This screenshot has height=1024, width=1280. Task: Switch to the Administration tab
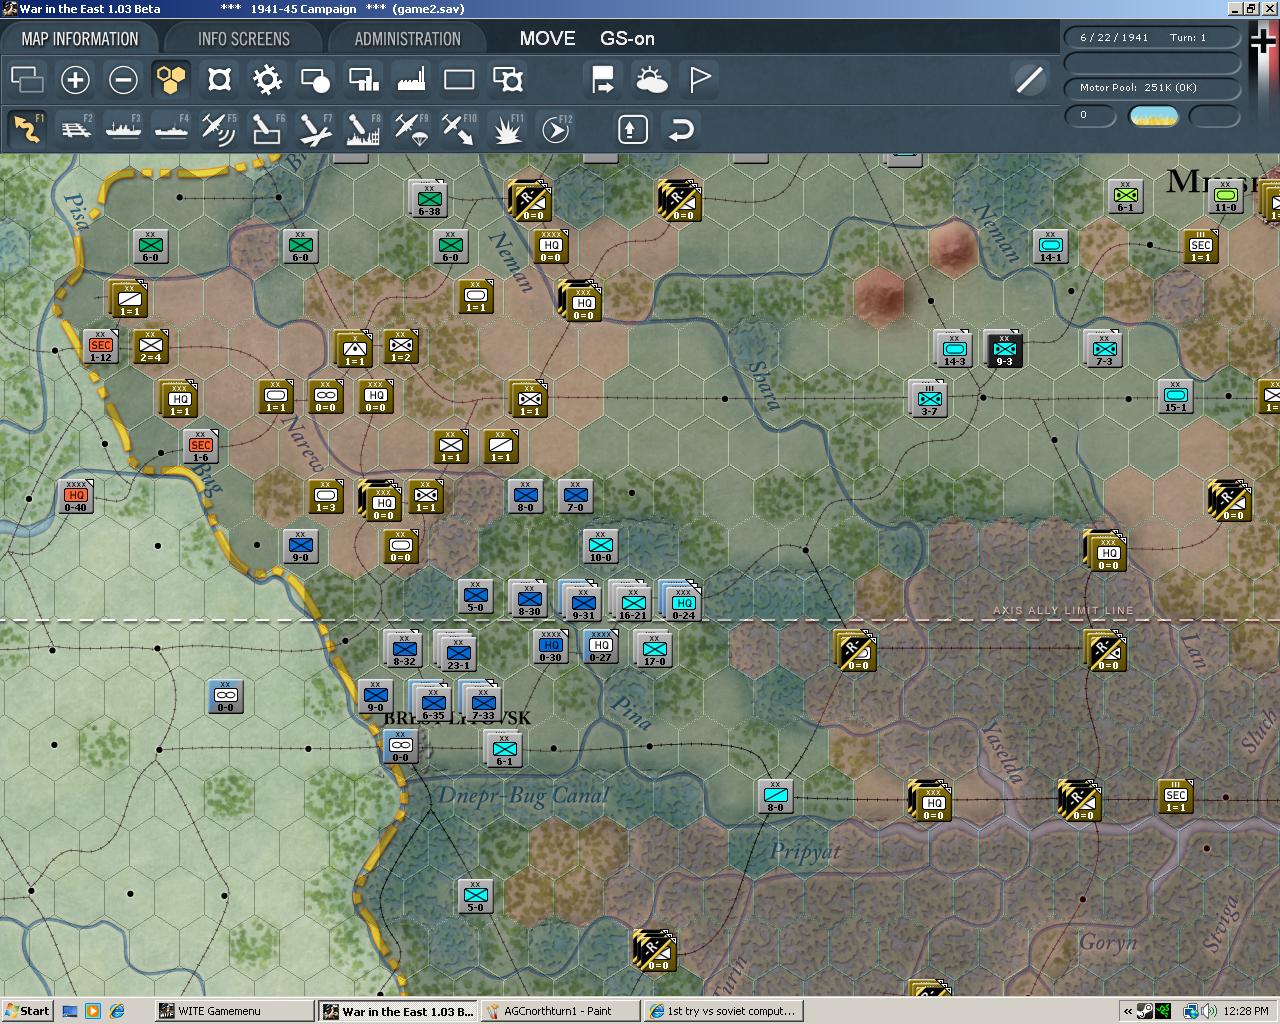[x=407, y=39]
